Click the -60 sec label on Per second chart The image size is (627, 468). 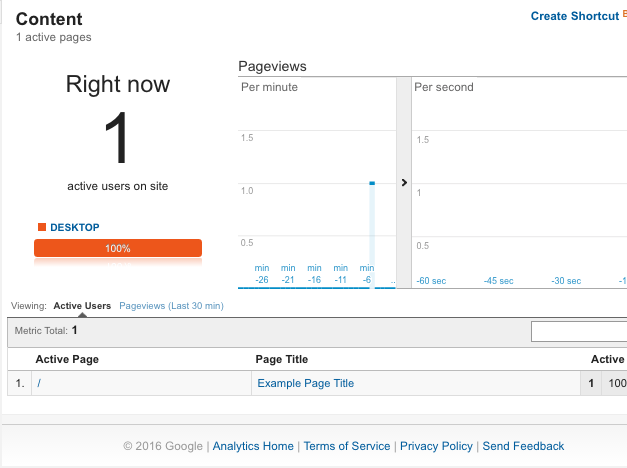click(x=430, y=281)
